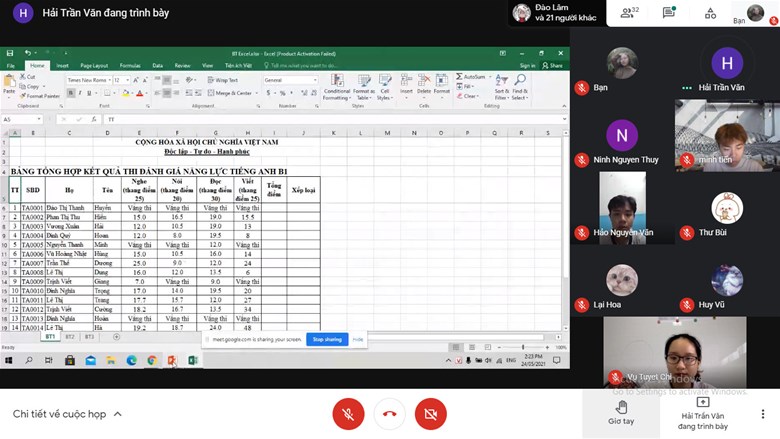Open Find & Select magnifier menu
This screenshot has height=439, width=780.
tap(519, 87)
